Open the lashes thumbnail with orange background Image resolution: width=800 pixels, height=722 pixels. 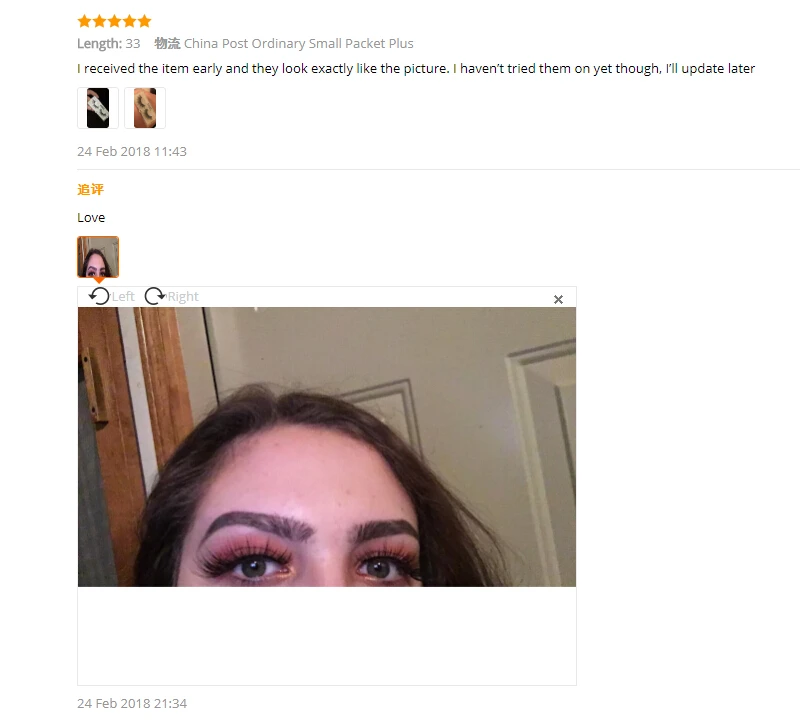click(x=145, y=108)
